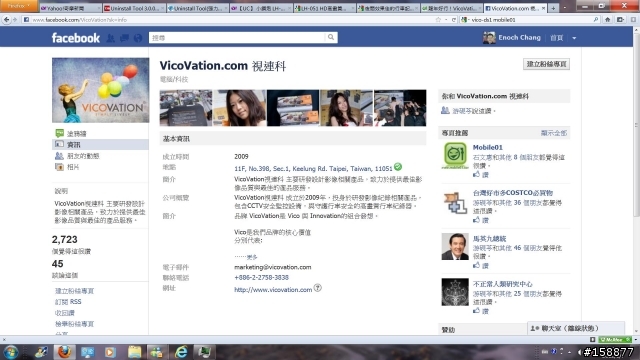Switch to the Uninstall Tool 3.0.0 tab
The image size is (640, 360).
pyautogui.click(x=133, y=8)
